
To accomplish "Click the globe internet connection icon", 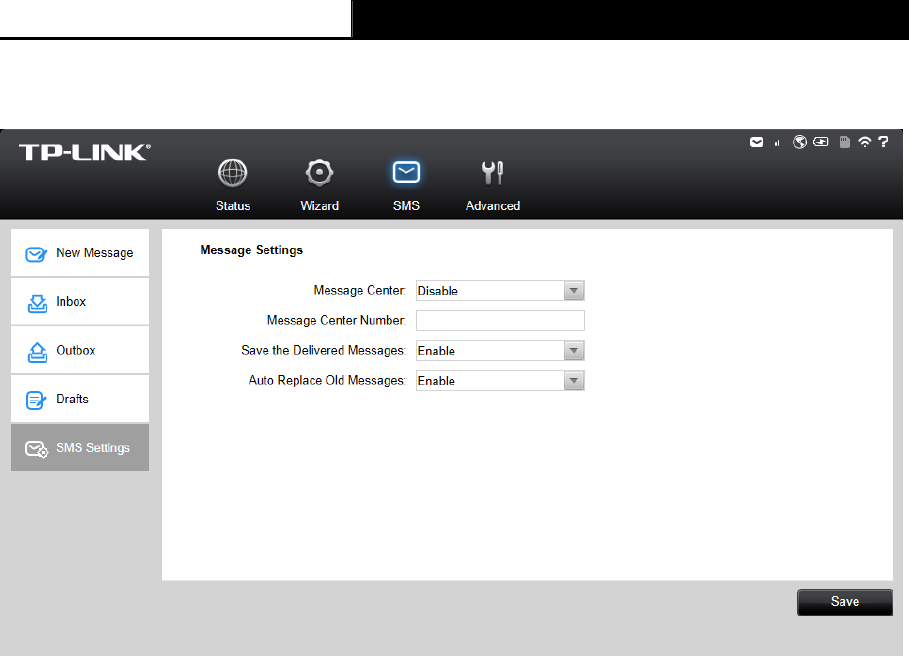I will click(799, 142).
